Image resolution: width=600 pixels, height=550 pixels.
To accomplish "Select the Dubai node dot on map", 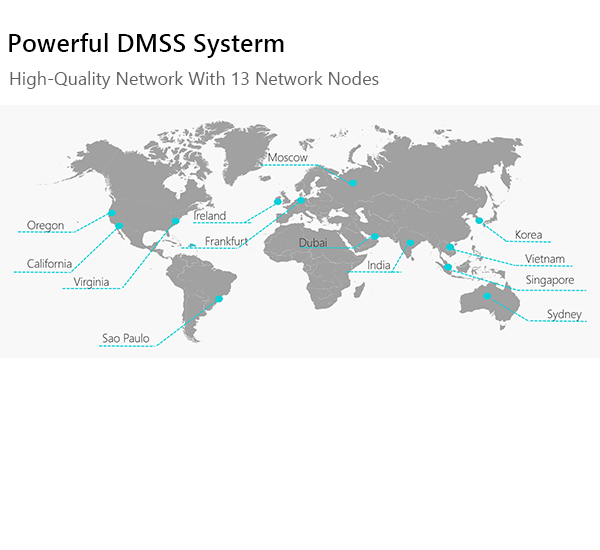I will pyautogui.click(x=374, y=237).
